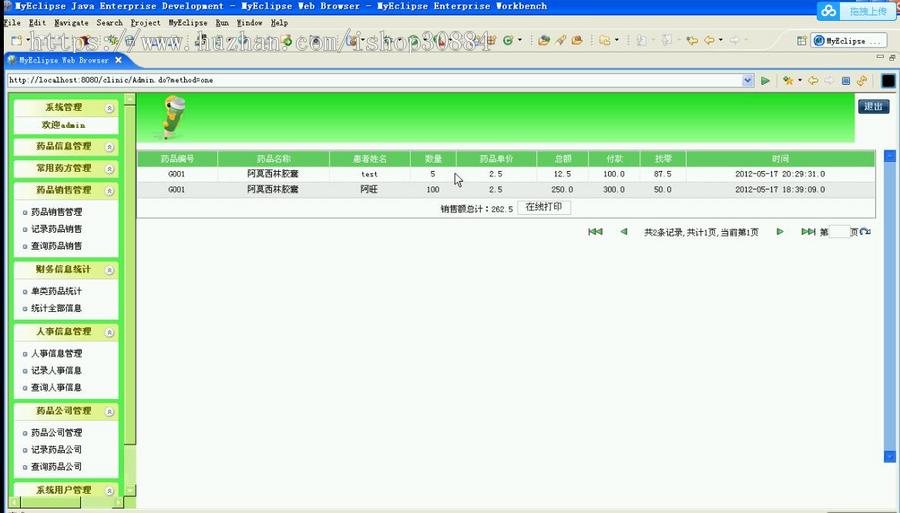Click the New file icon in the main toolbar
This screenshot has width=900, height=513.
click(17, 41)
